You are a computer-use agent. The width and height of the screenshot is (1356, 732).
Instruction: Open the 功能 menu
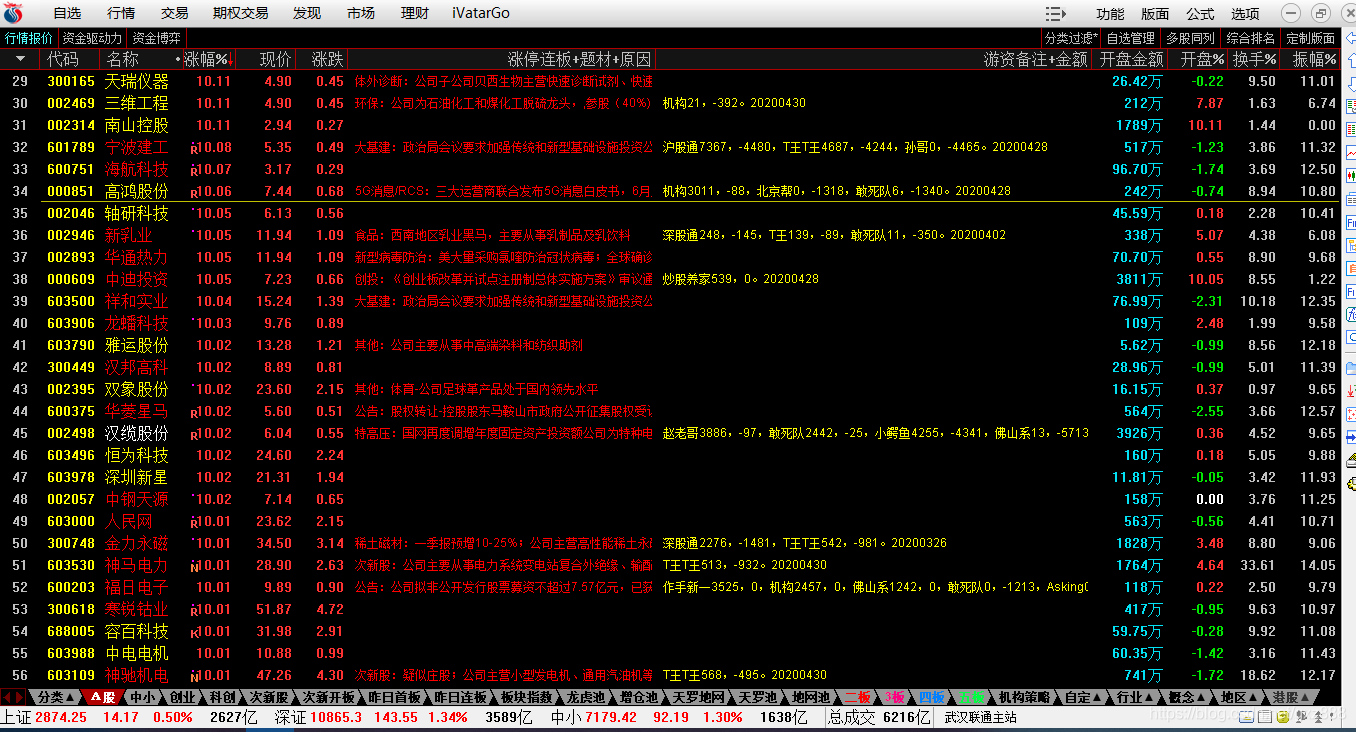coord(1110,14)
